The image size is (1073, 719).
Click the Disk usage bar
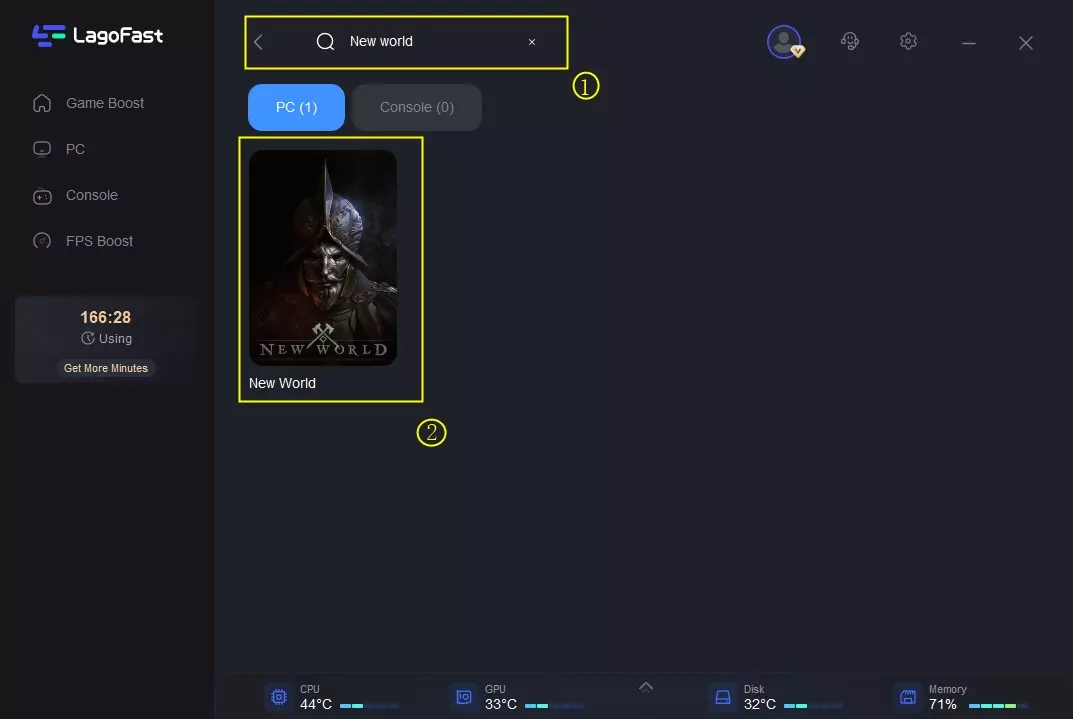(x=814, y=705)
